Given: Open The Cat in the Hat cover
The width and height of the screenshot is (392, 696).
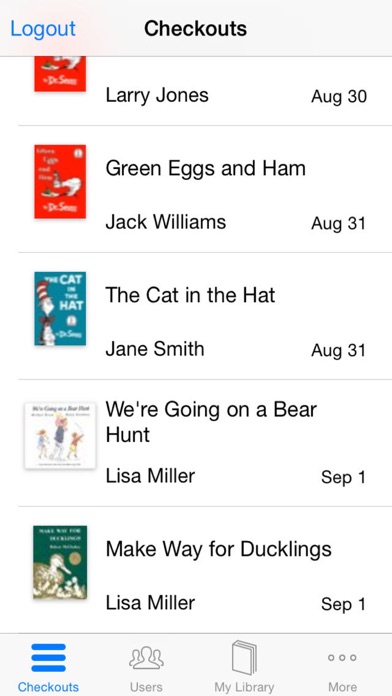Looking at the screenshot, I should click(60, 308).
